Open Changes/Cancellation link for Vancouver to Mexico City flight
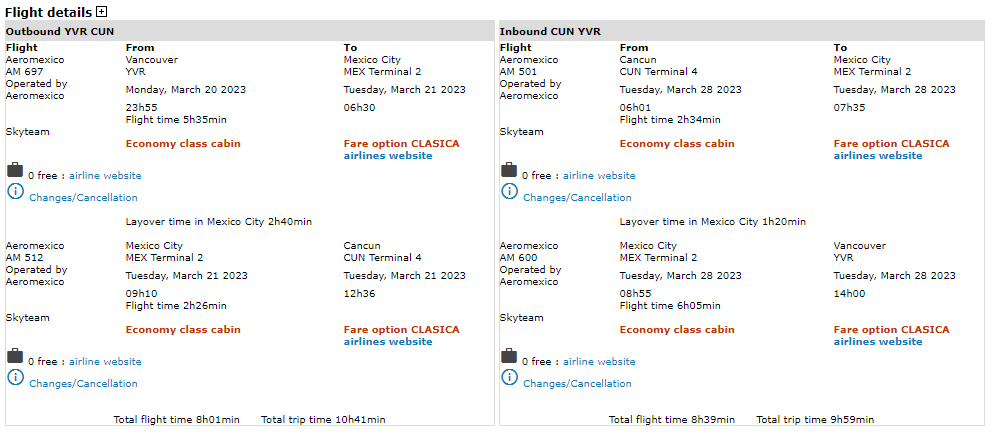The image size is (992, 434). (83, 198)
